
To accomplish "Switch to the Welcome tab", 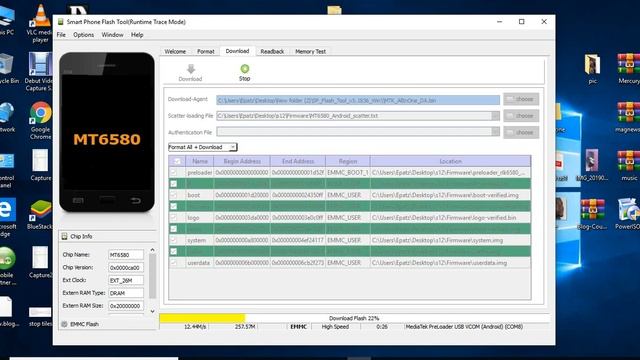I will [x=175, y=51].
